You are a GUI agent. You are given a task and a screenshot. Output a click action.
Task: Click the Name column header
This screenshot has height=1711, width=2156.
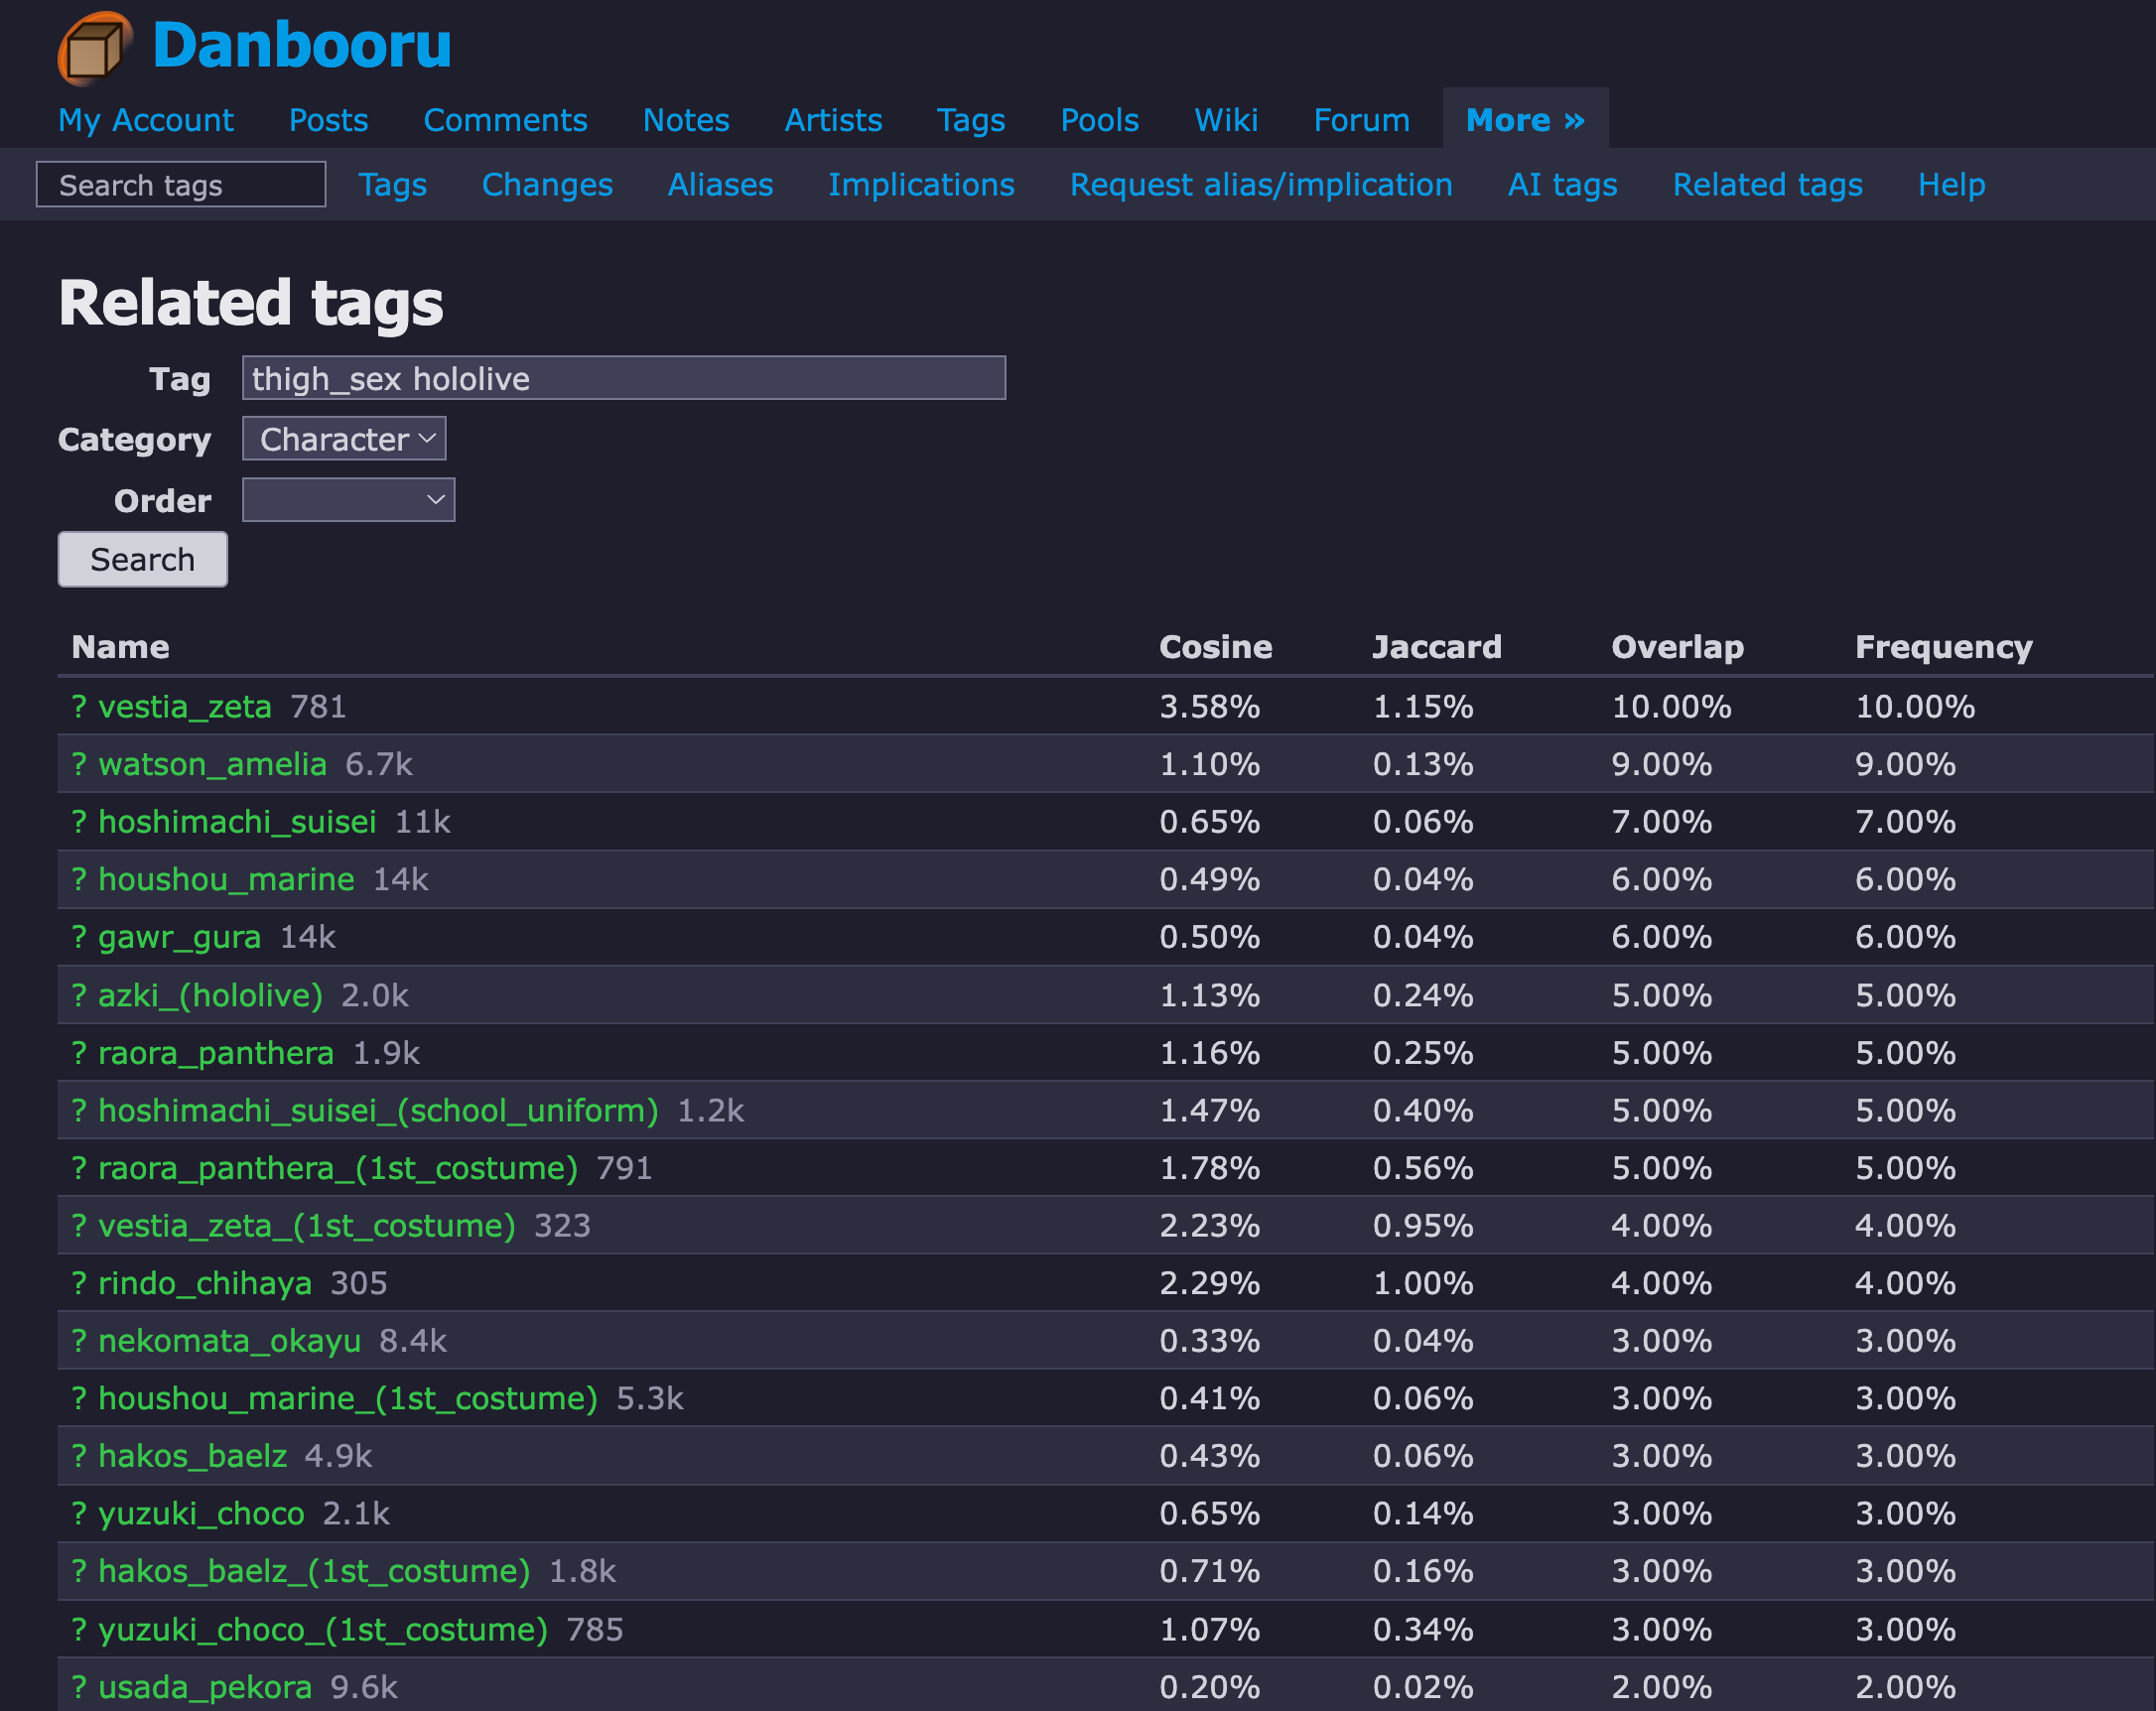(120, 648)
